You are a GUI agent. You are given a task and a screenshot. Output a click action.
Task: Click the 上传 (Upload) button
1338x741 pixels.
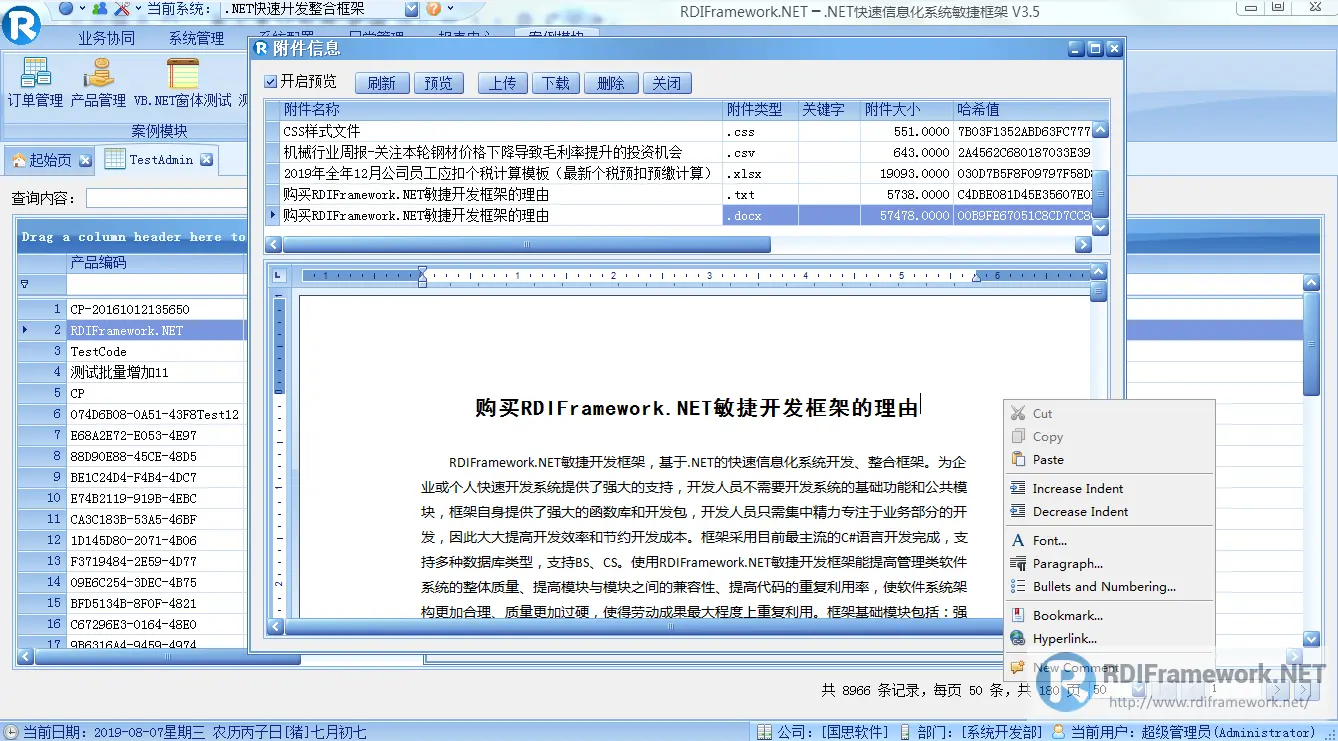coord(502,83)
